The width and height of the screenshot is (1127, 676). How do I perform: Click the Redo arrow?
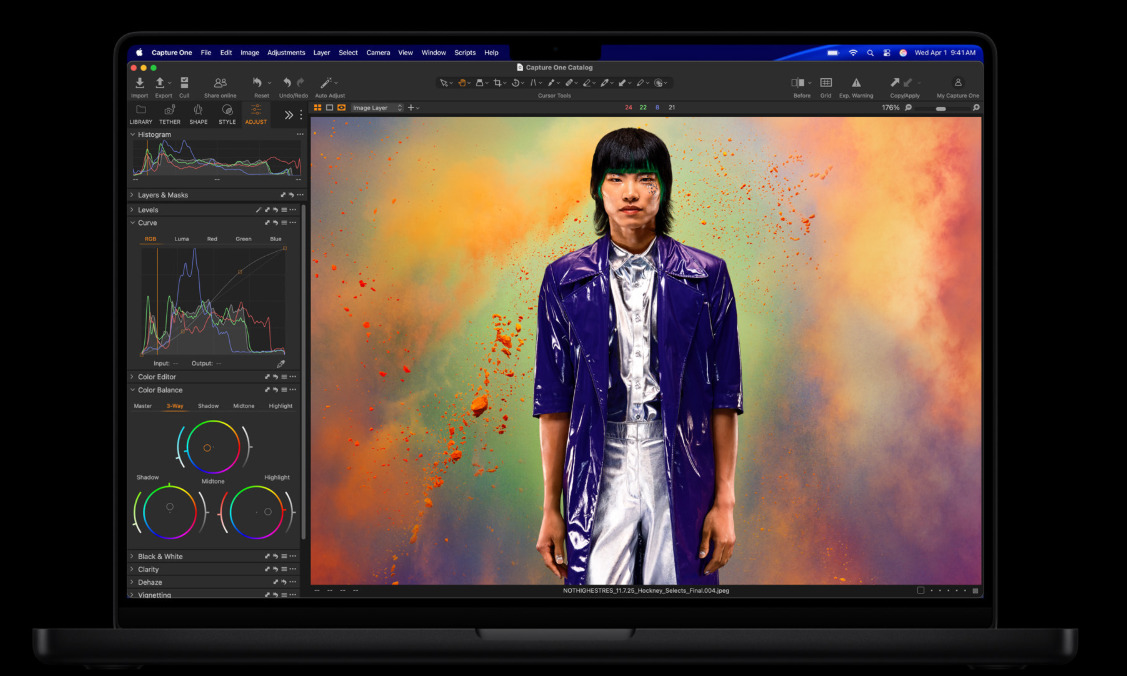[x=300, y=83]
